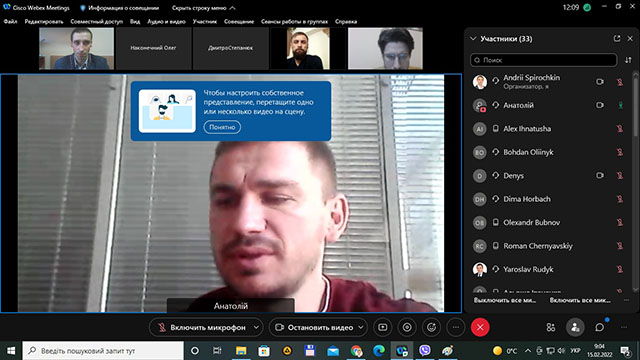Click the sort participants icon
640x360 pixels.
pyautogui.click(x=628, y=60)
